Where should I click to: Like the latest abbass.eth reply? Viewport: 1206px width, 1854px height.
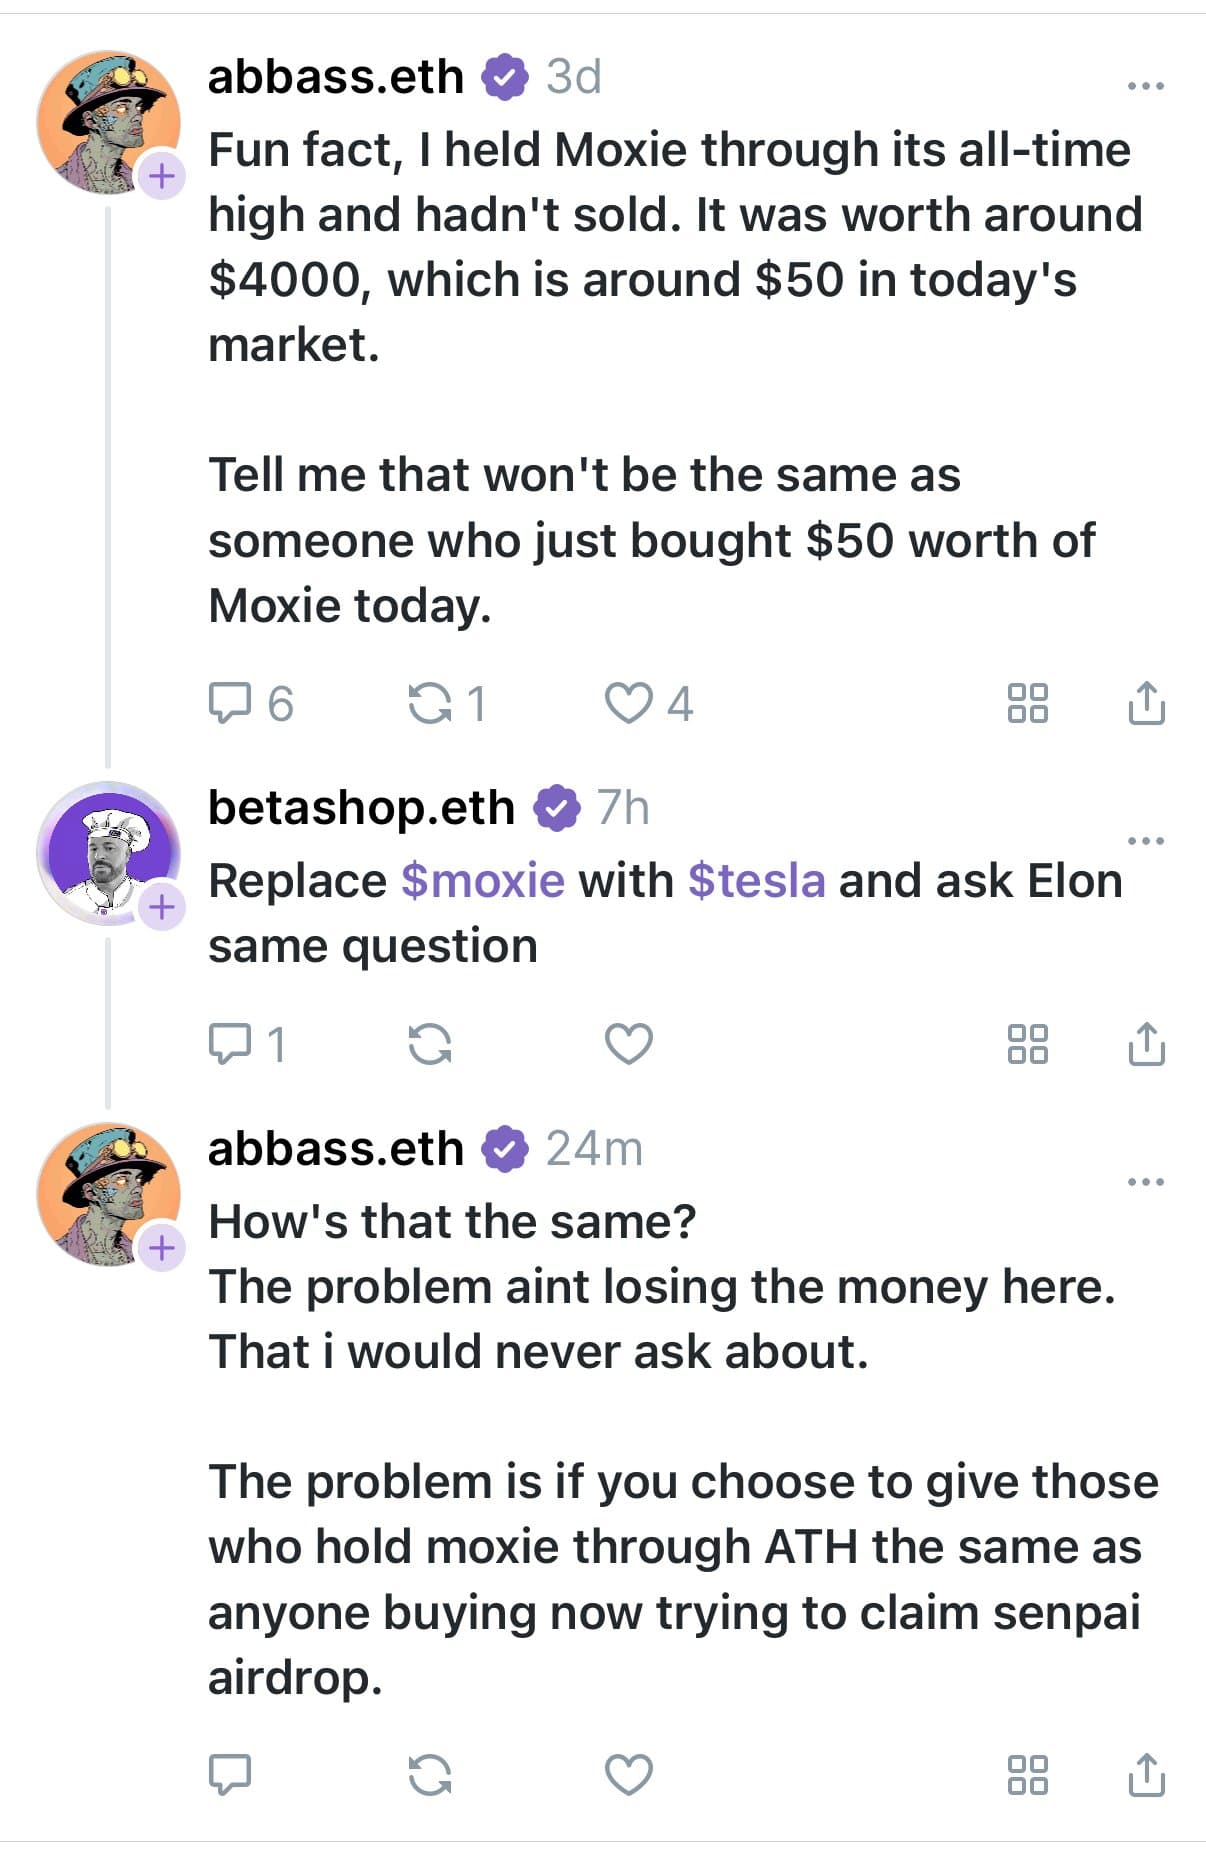pos(629,1775)
